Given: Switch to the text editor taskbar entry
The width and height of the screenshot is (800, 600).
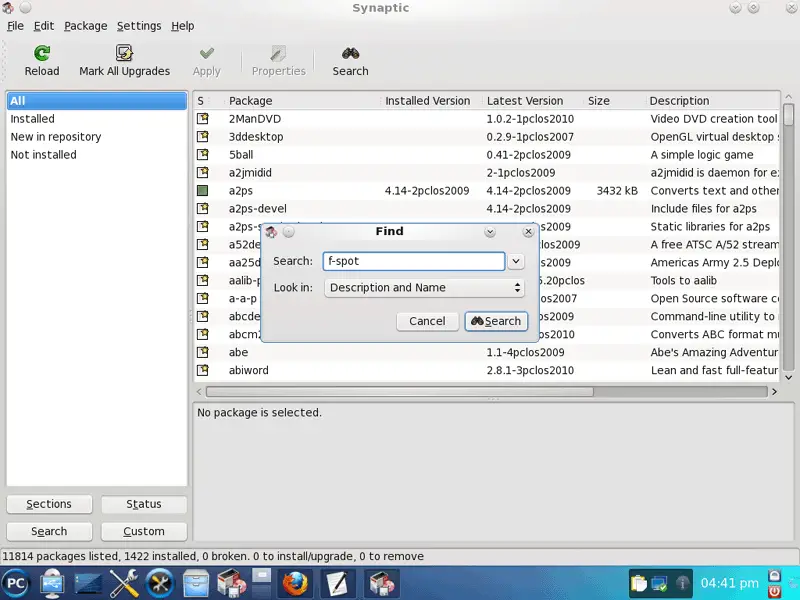Looking at the screenshot, I should [x=337, y=583].
